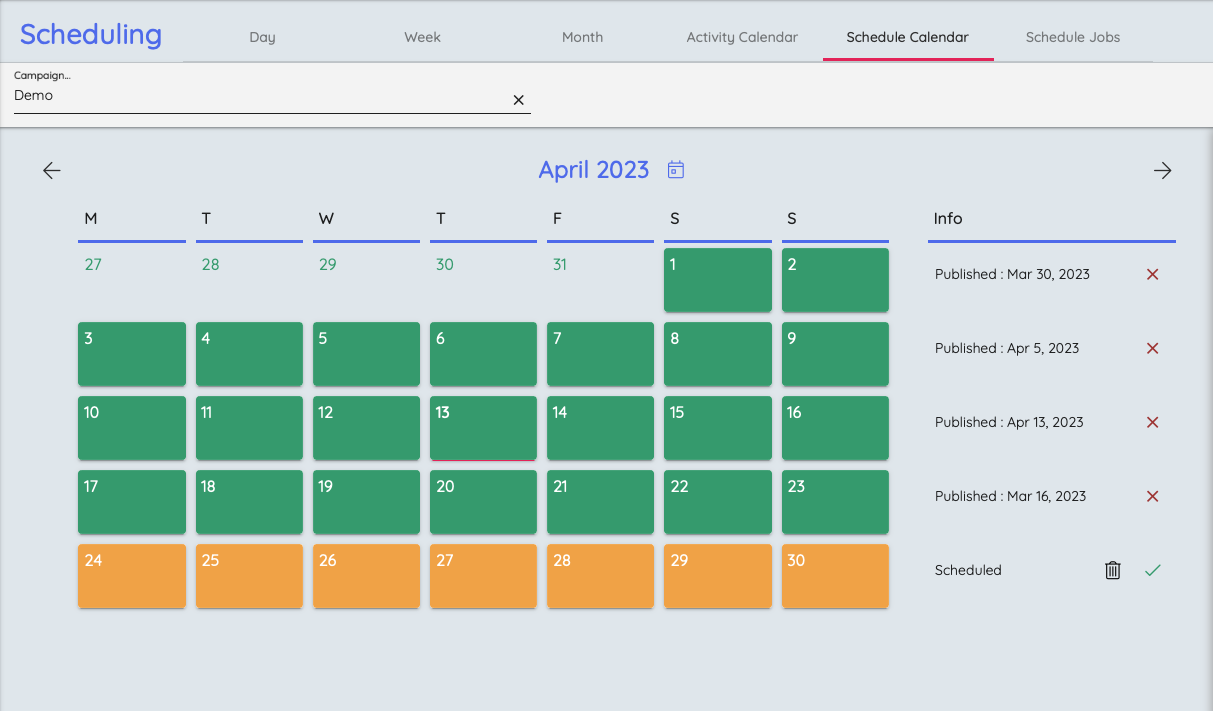Switch to the Week tab
Viewport: 1213px width, 711px height.
click(x=422, y=37)
